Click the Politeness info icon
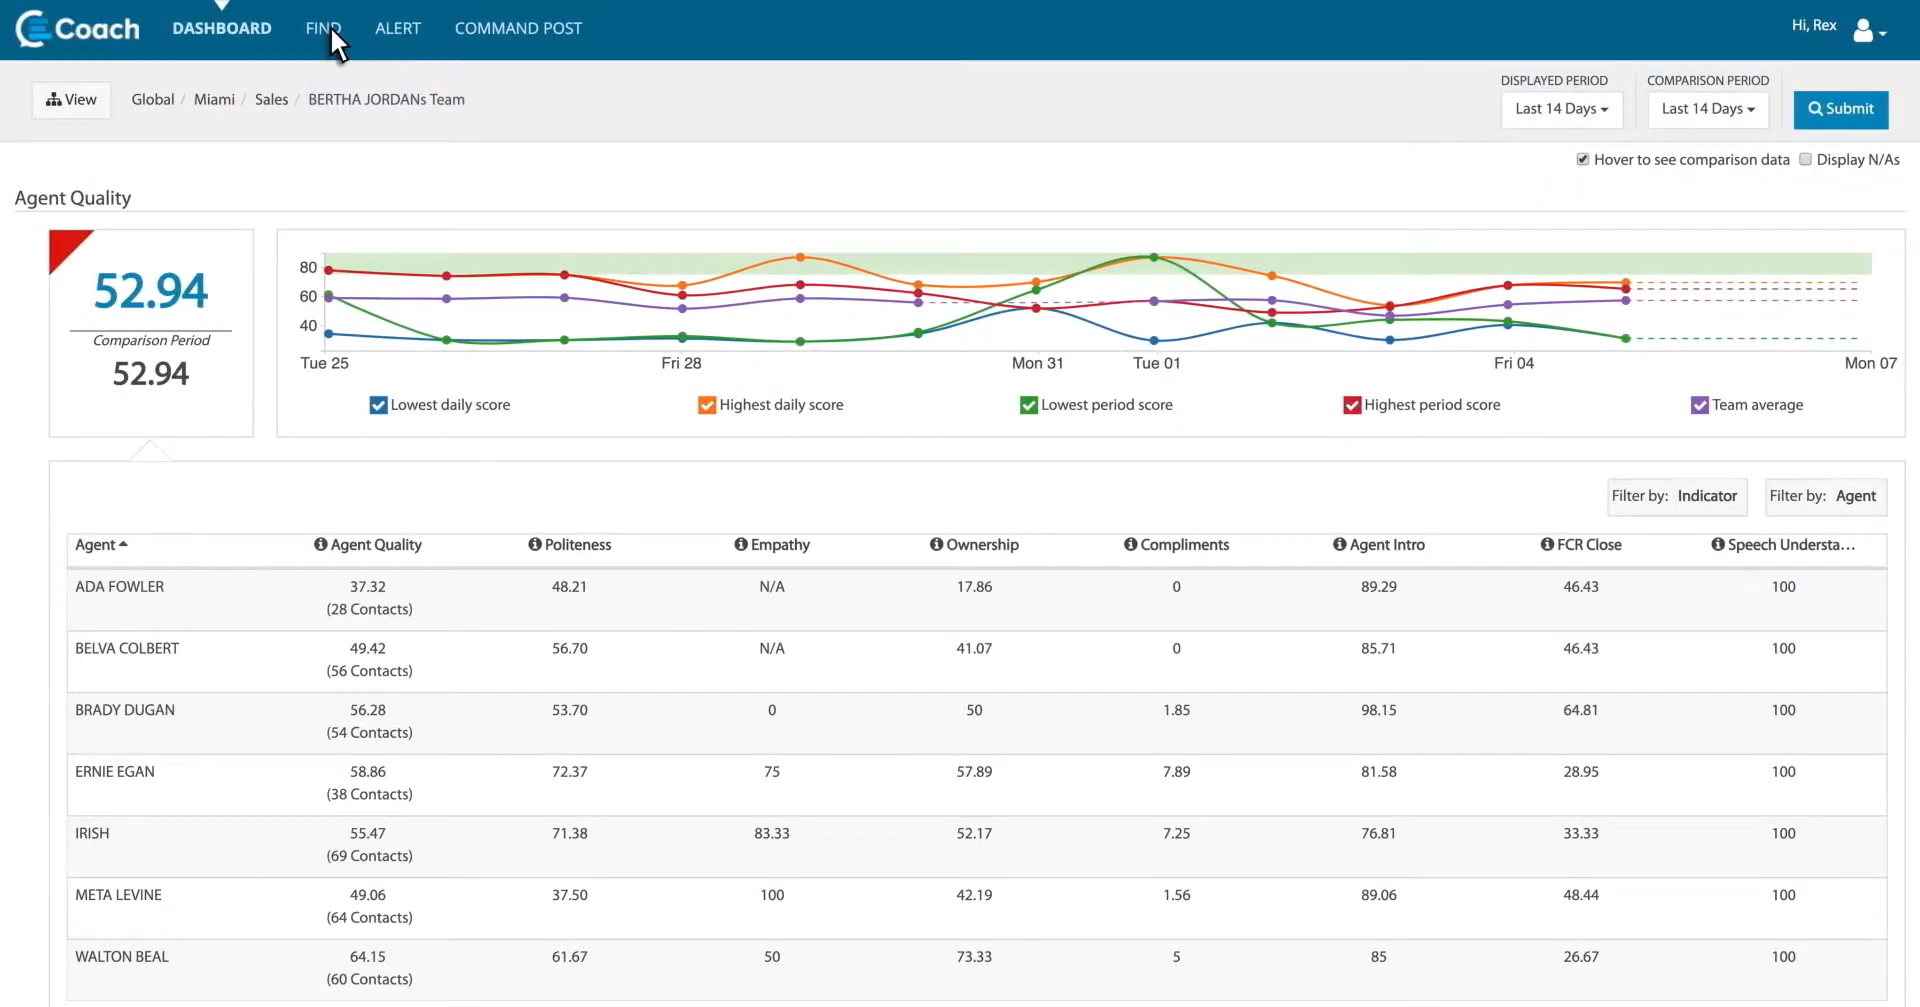This screenshot has height=1007, width=1920. click(535, 544)
